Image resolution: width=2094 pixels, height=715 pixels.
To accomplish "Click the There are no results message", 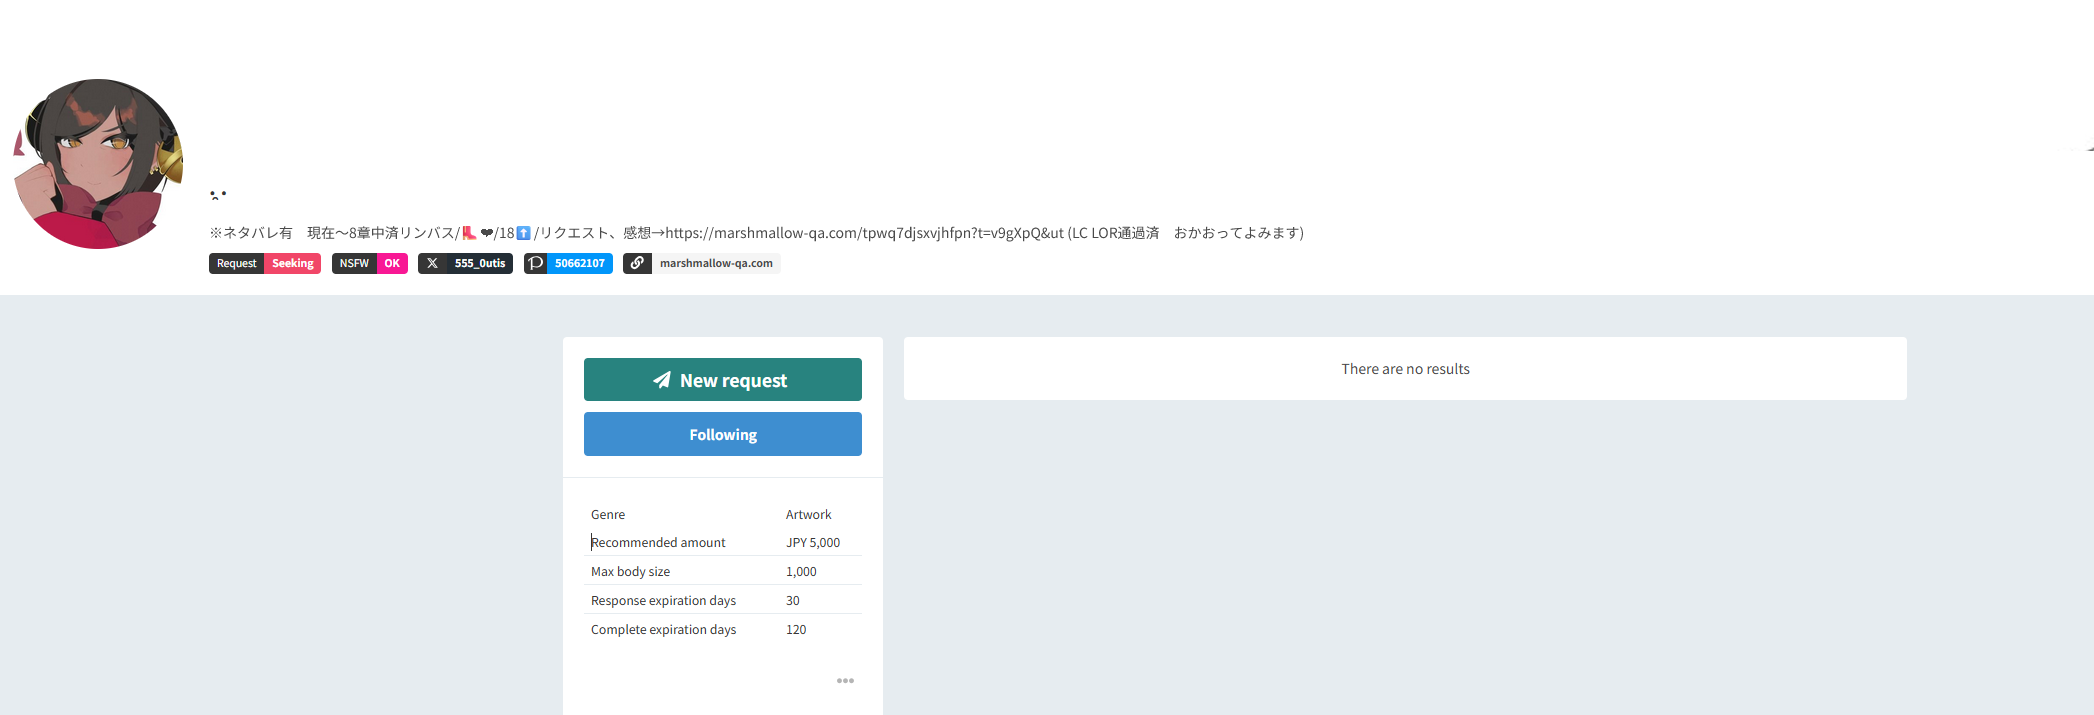I will point(1405,369).
